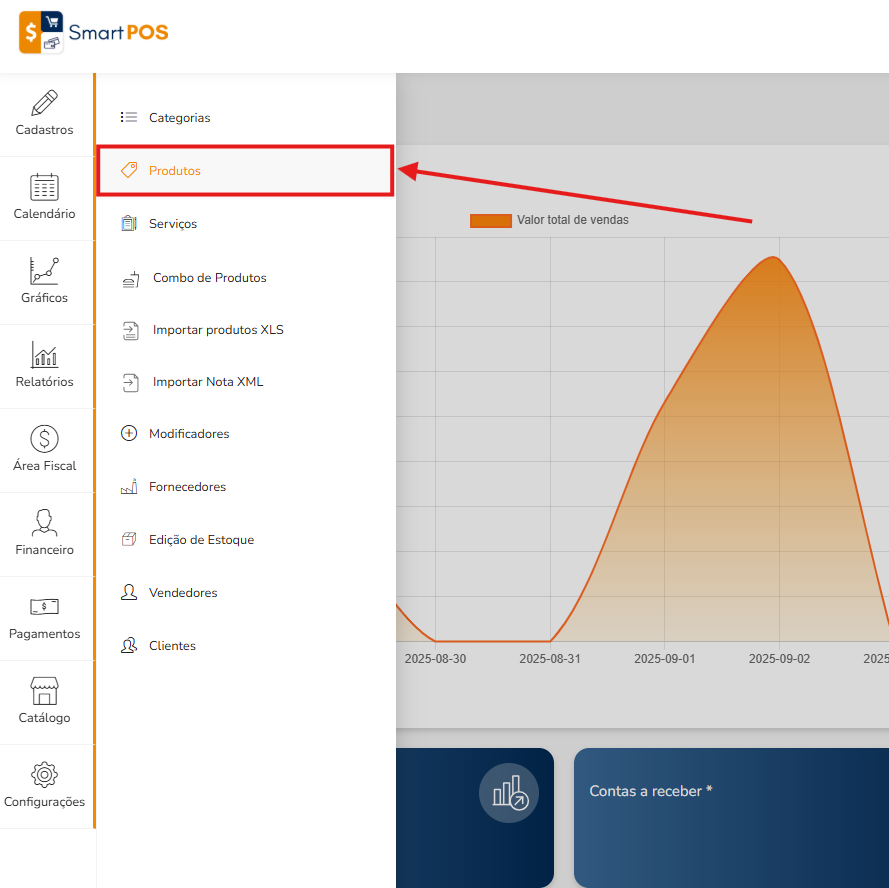889x888 pixels.
Task: Click the chart-arrow icon on dark card
Action: click(509, 793)
